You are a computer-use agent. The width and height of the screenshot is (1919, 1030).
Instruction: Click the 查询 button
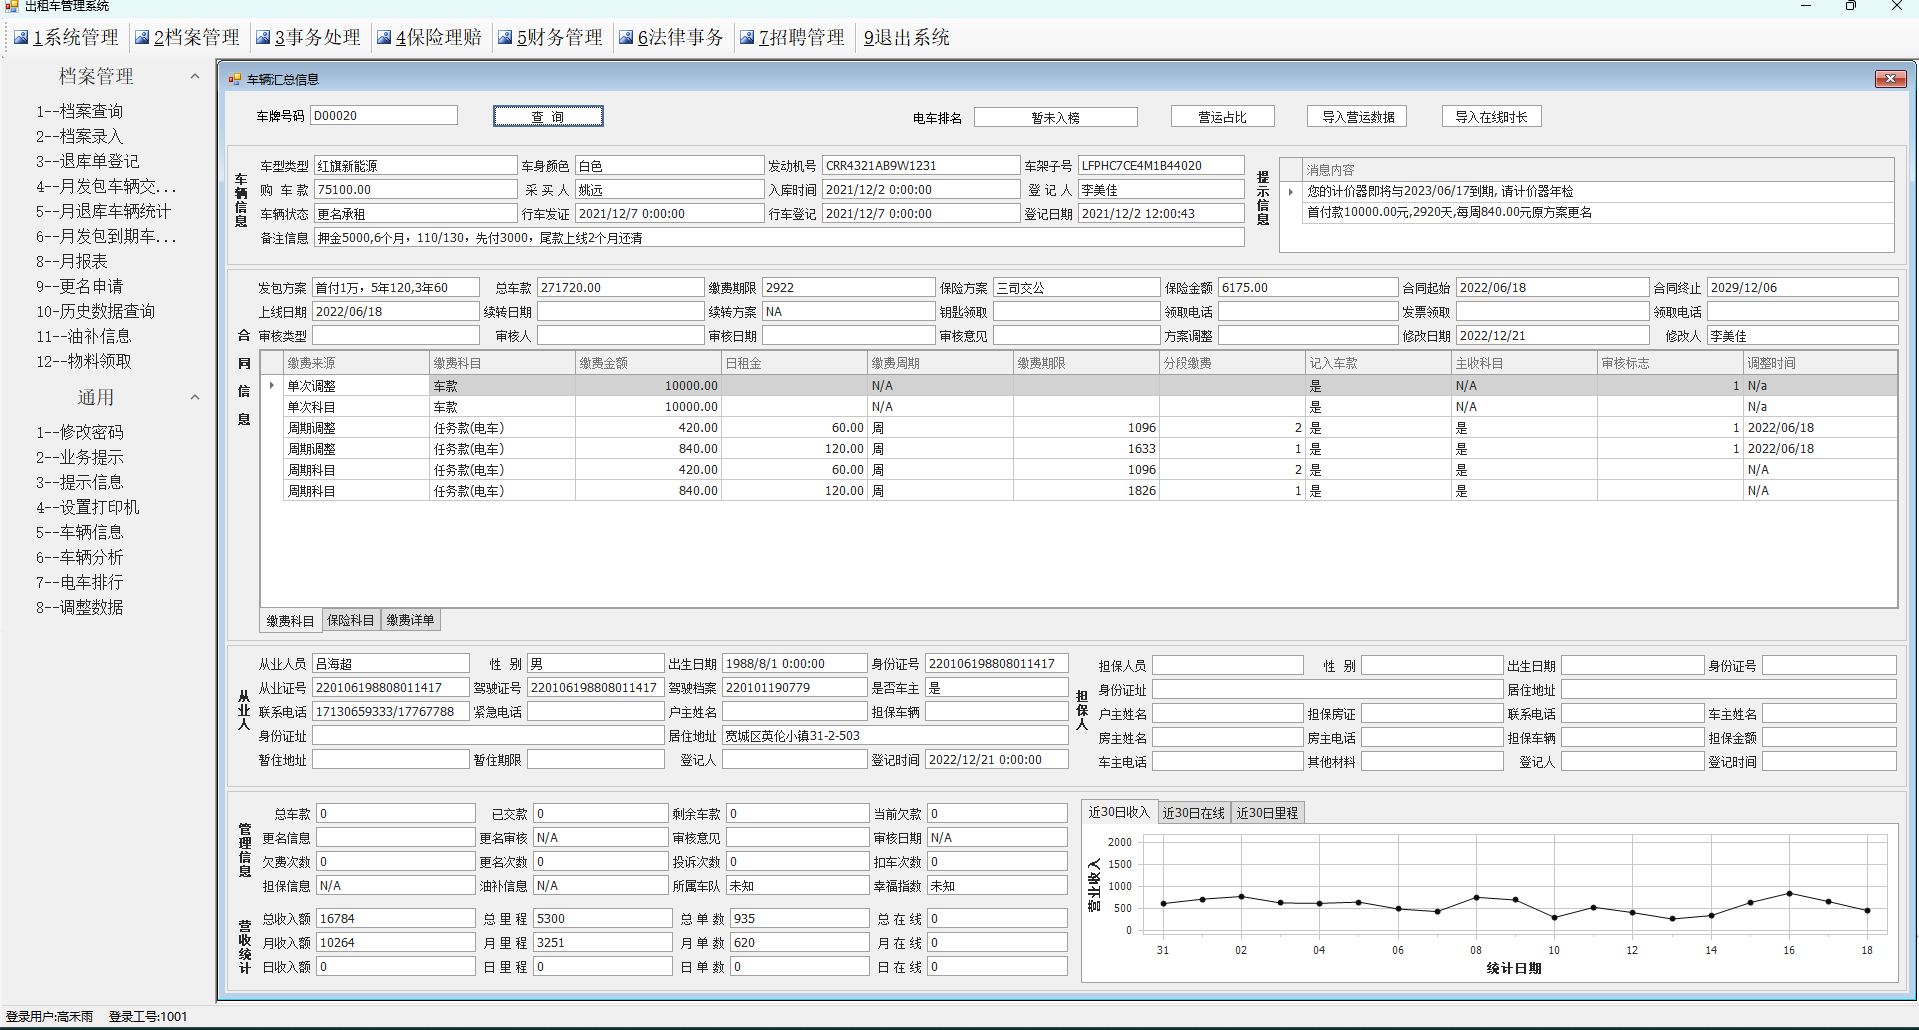(x=548, y=116)
